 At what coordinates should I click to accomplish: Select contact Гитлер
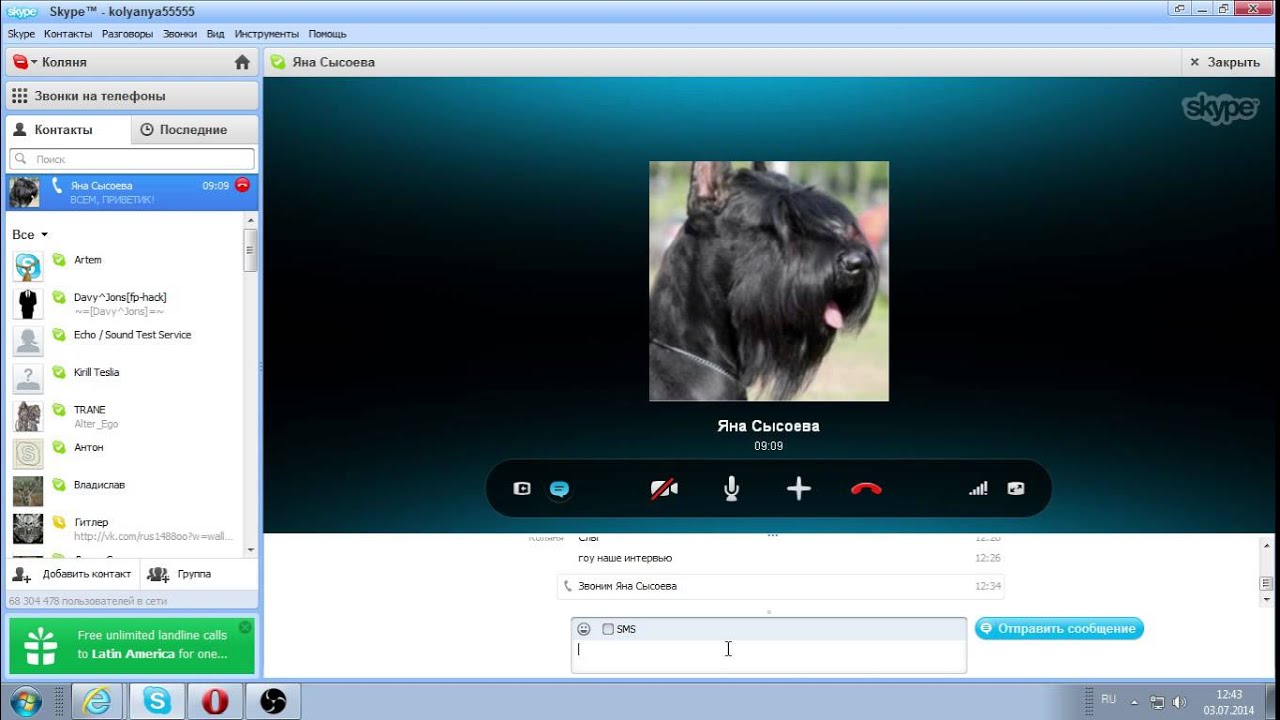coord(125,528)
